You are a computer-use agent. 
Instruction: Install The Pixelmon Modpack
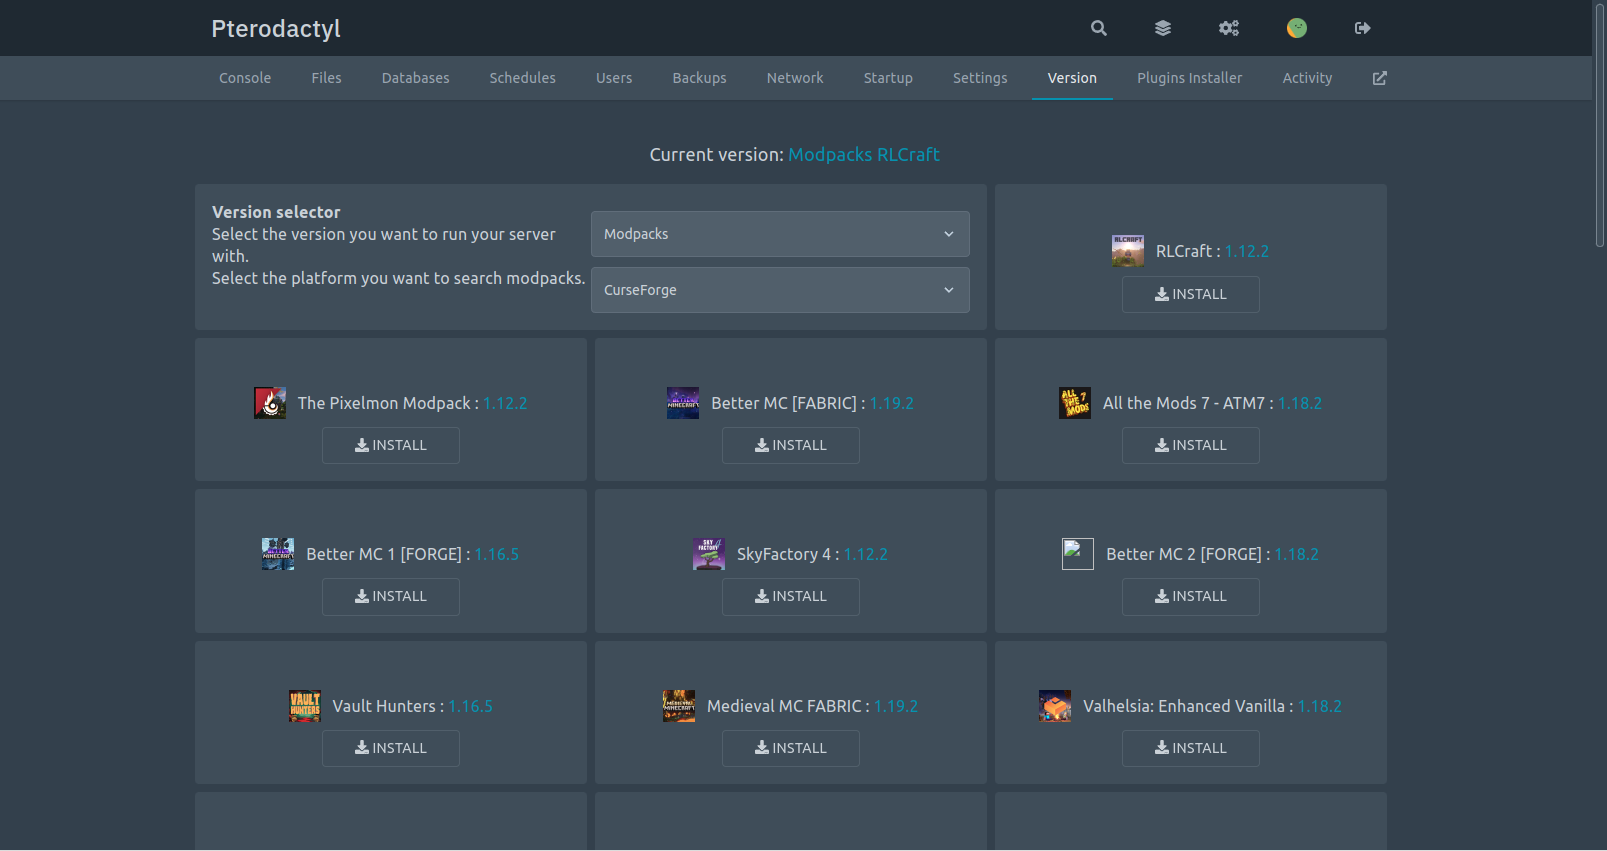tap(390, 445)
